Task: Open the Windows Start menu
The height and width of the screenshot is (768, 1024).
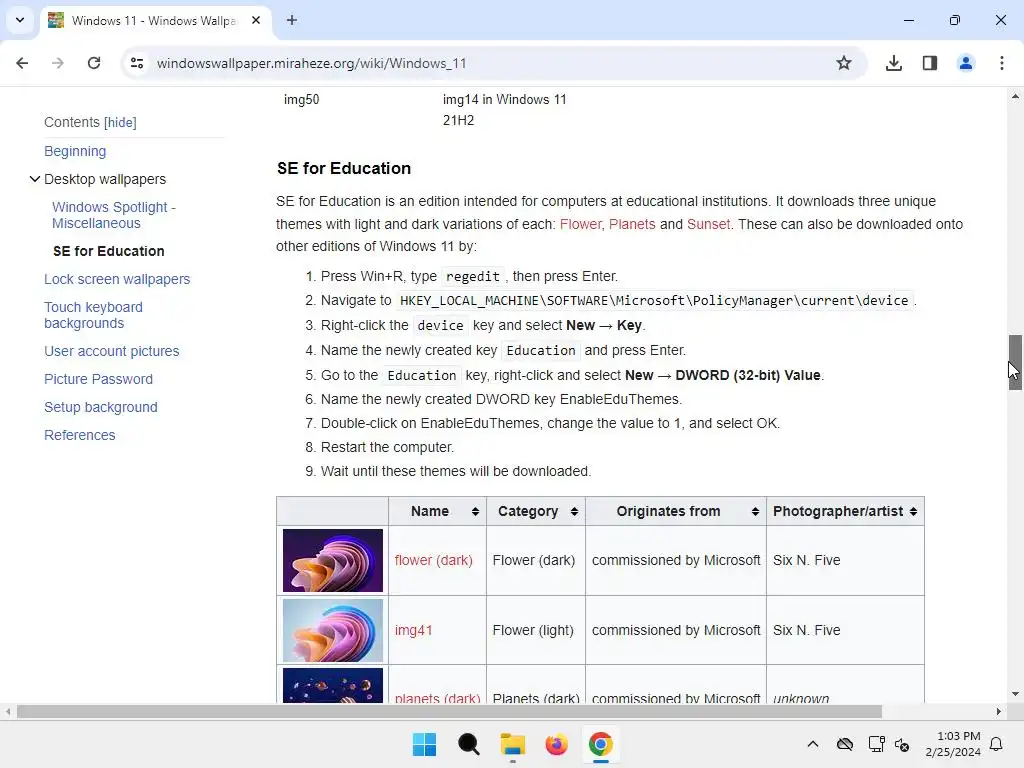Action: click(424, 744)
